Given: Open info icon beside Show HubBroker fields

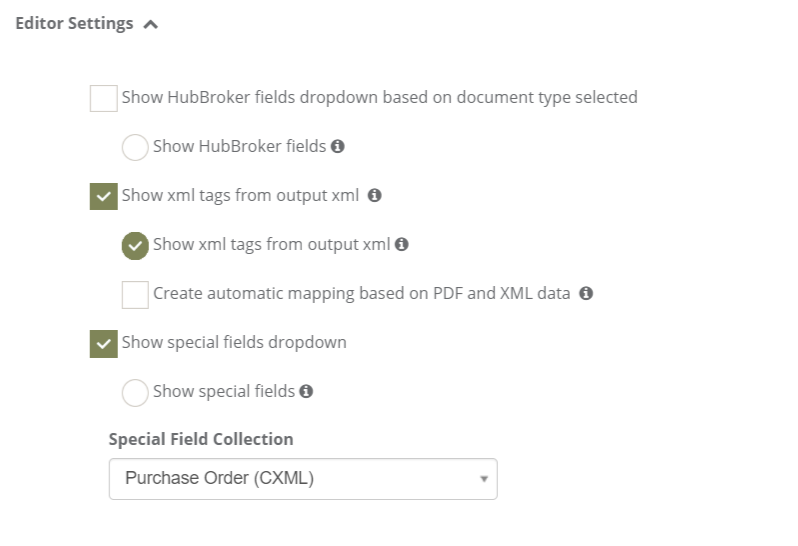Looking at the screenshot, I should coord(337,147).
